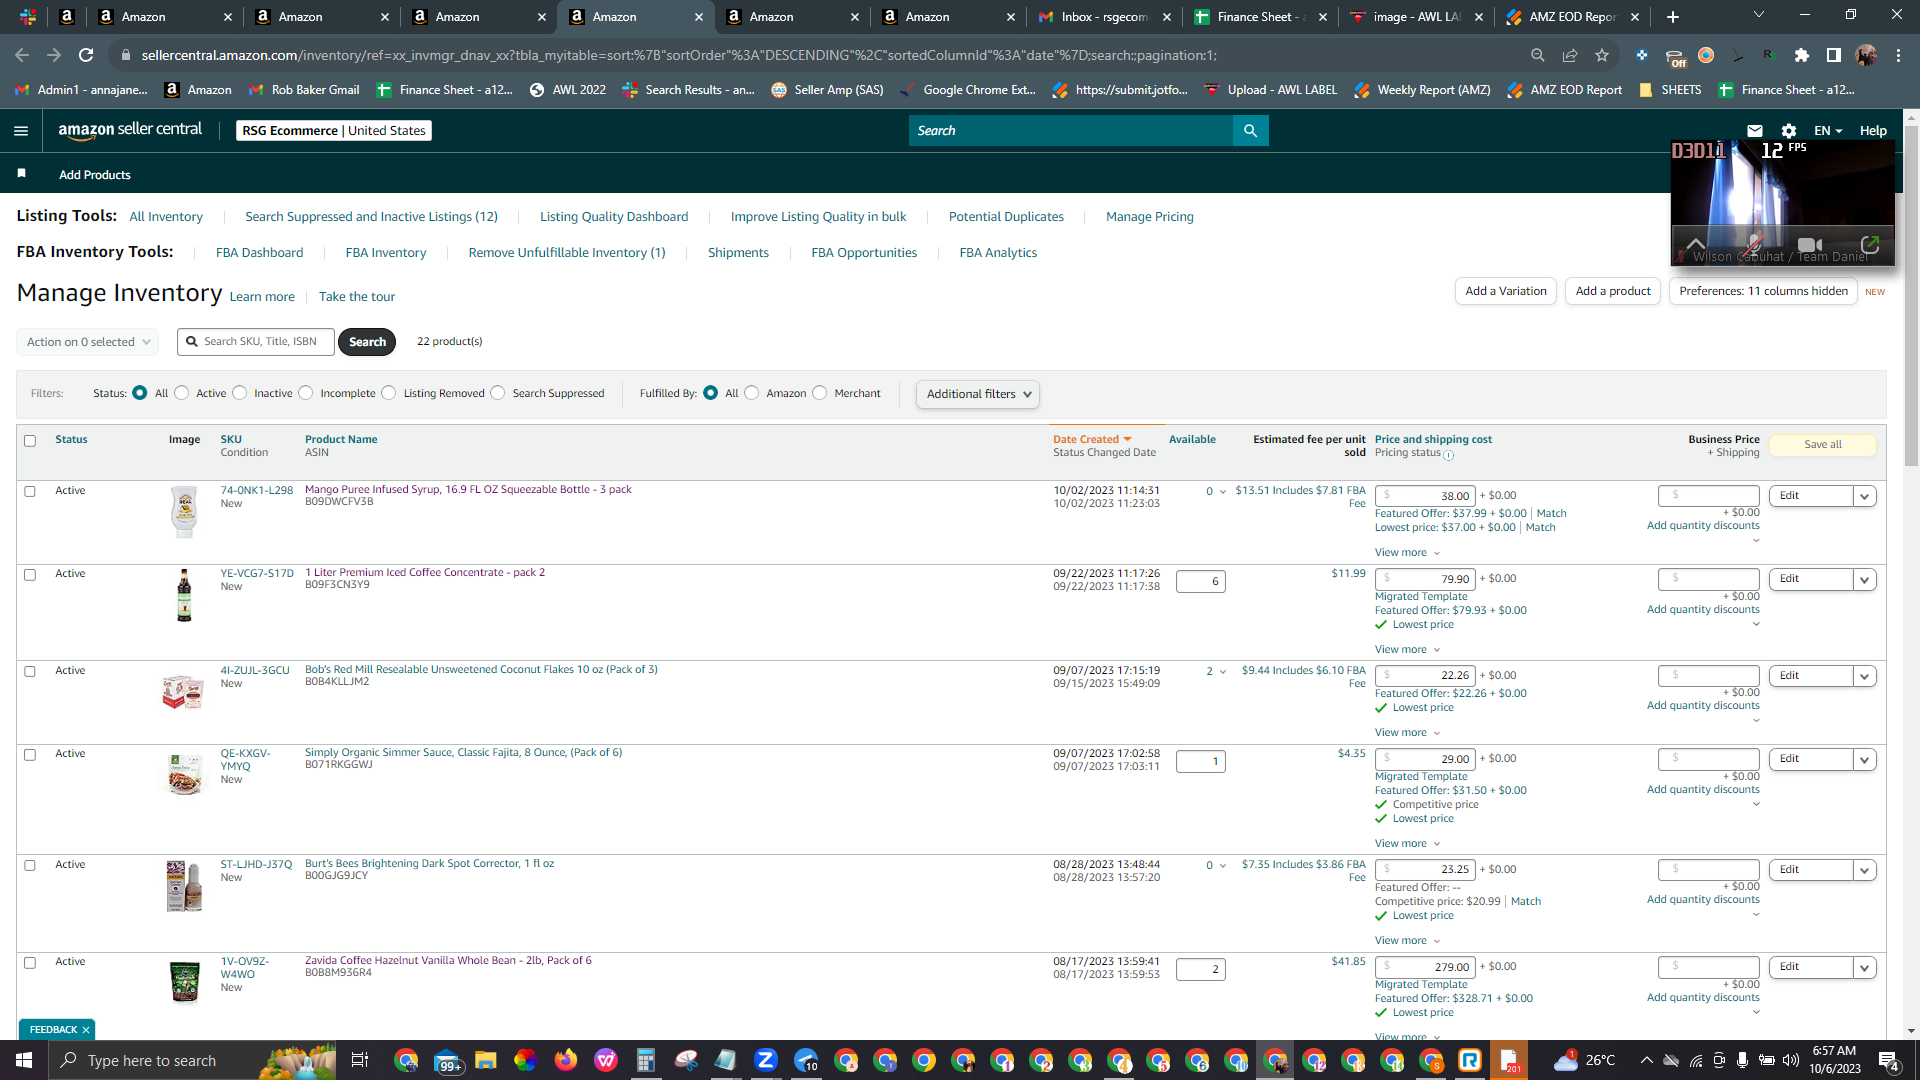Click the video camera icon in the overlay
The image size is (1920, 1080).
[x=1810, y=245]
